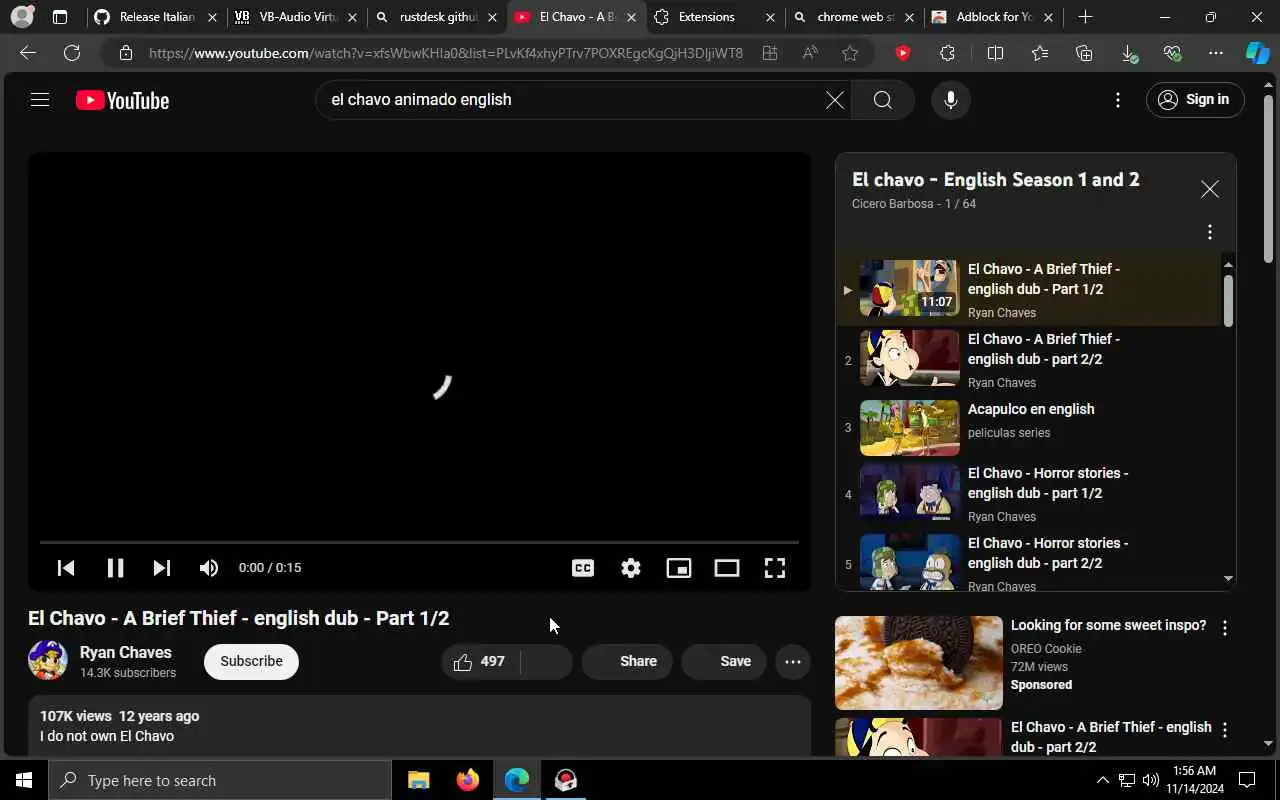Start voice search with the microphone
This screenshot has height=800, width=1280.
pyautogui.click(x=951, y=100)
